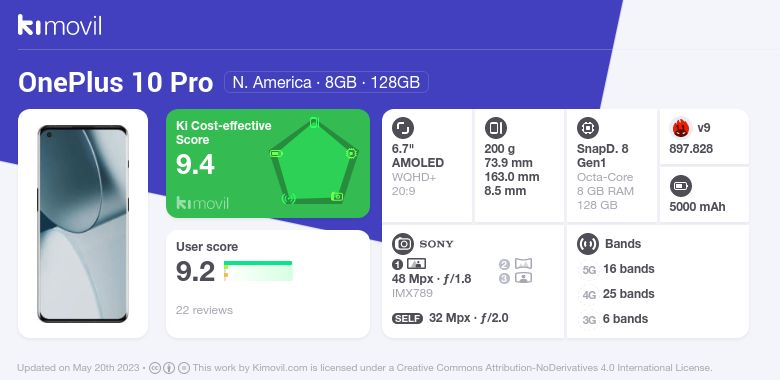Click the OnePlus 10 Pro phone image
The height and width of the screenshot is (380, 780).
[x=83, y=224]
